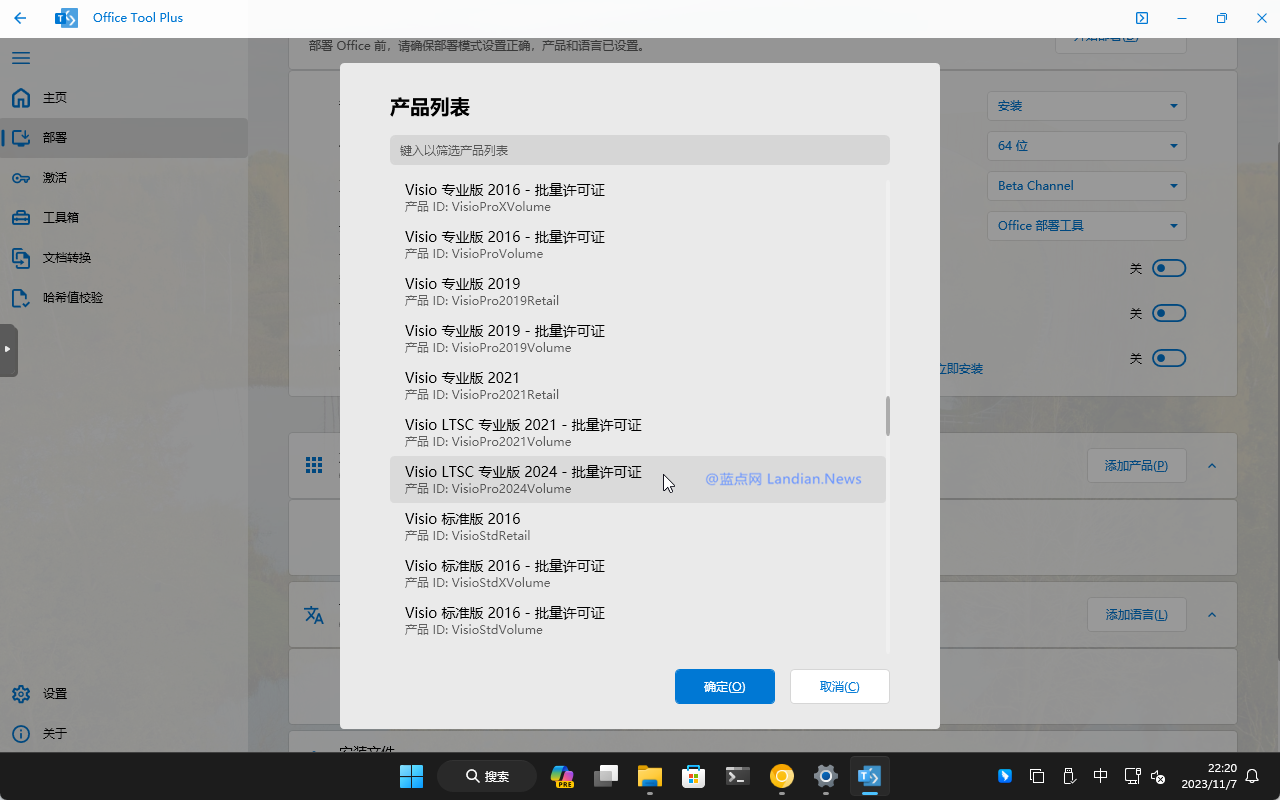Viewport: 1280px width, 800px height.
Task: Open 哈希值校验 hash check page
Action: coord(21,298)
